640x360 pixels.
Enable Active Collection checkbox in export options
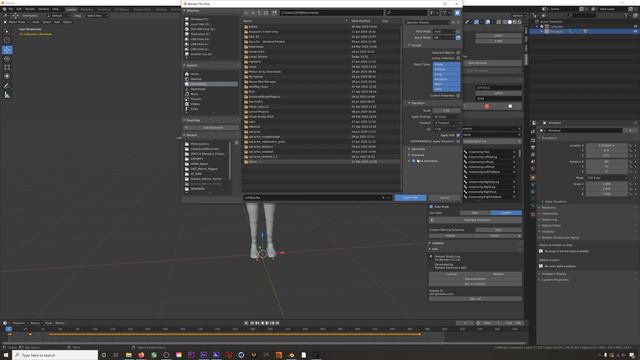(458, 58)
